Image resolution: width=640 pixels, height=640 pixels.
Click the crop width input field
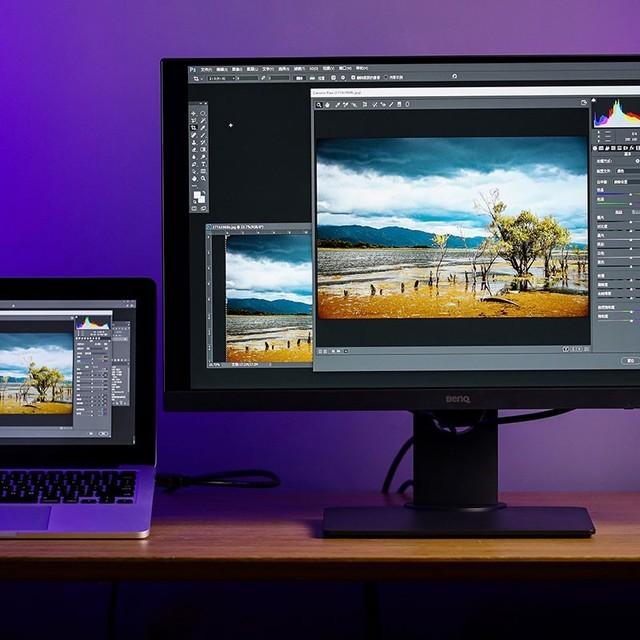(x=247, y=78)
